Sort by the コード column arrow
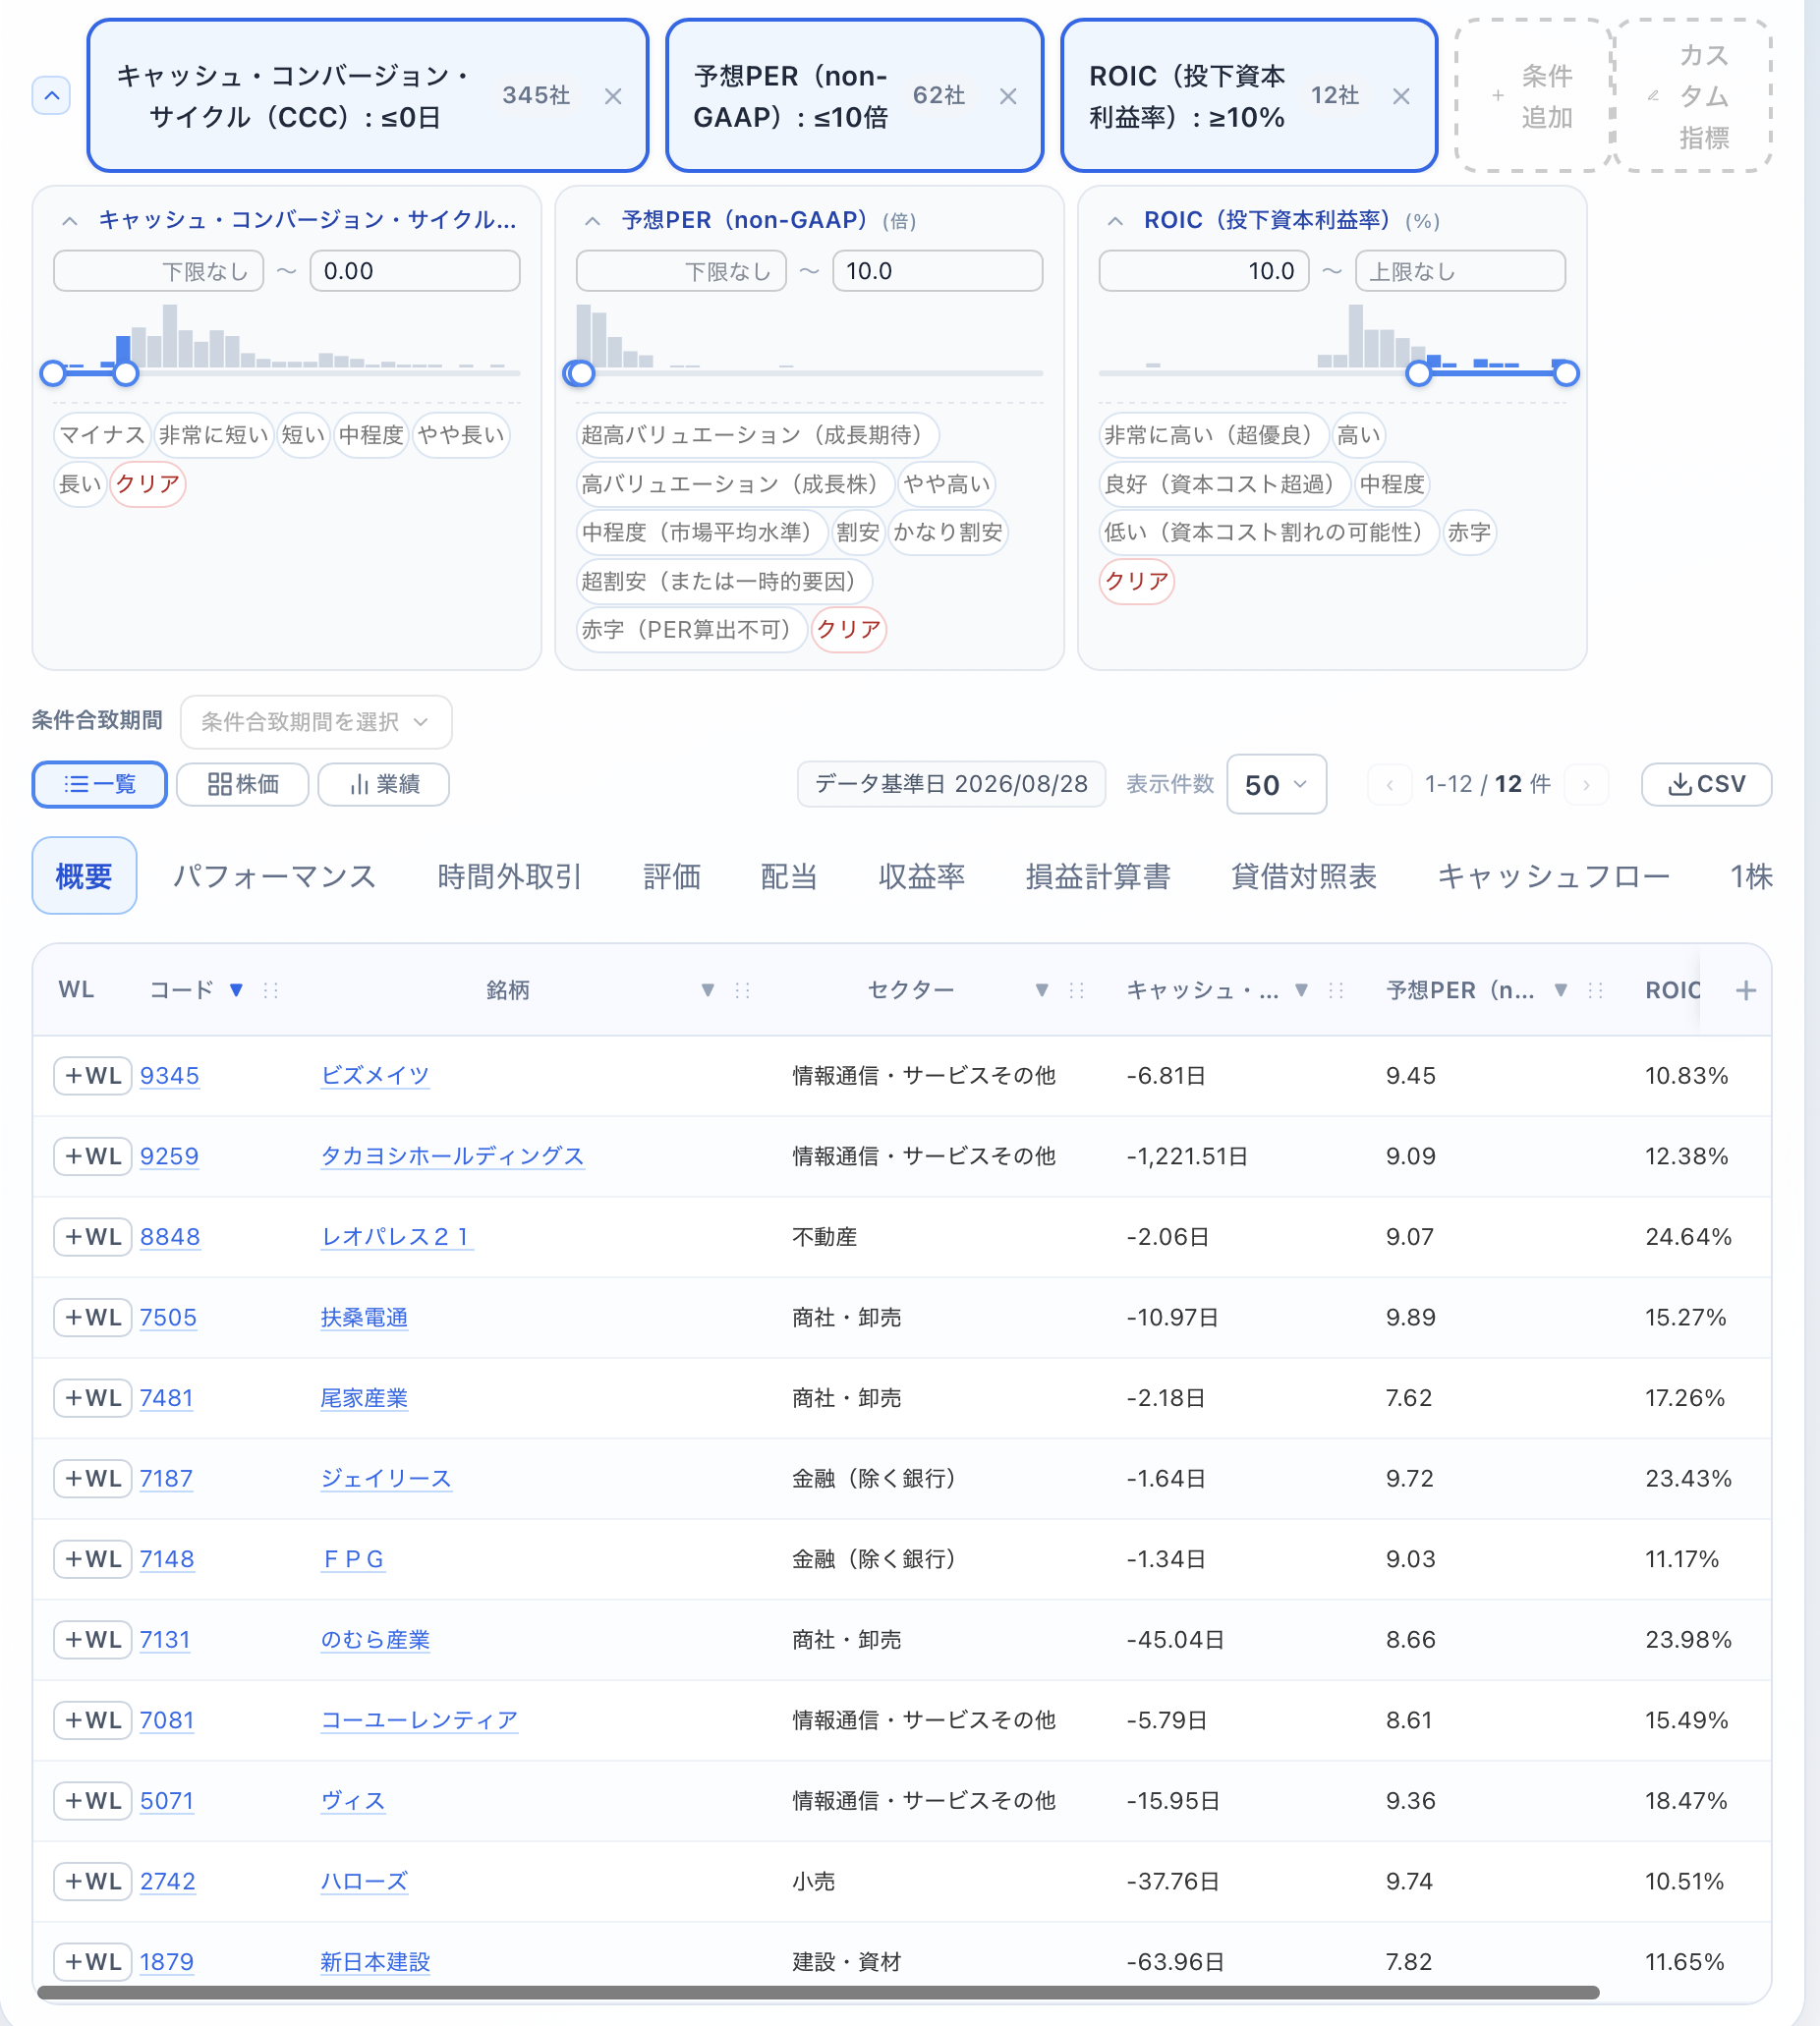1820x2026 pixels. 236,990
